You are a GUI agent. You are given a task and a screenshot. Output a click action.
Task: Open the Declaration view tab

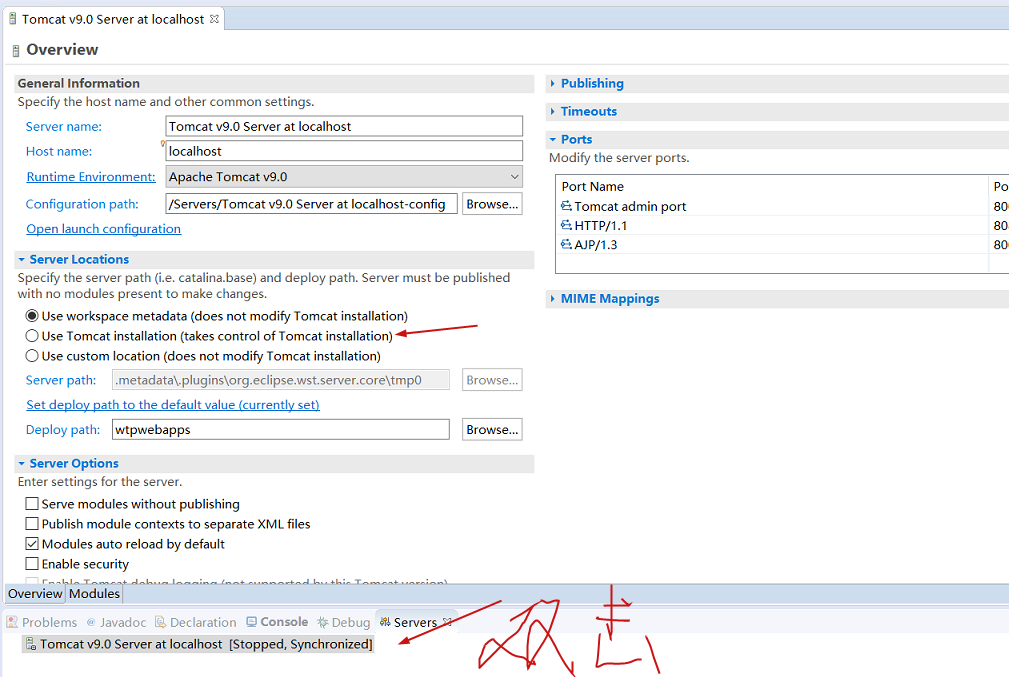pyautogui.click(x=196, y=622)
